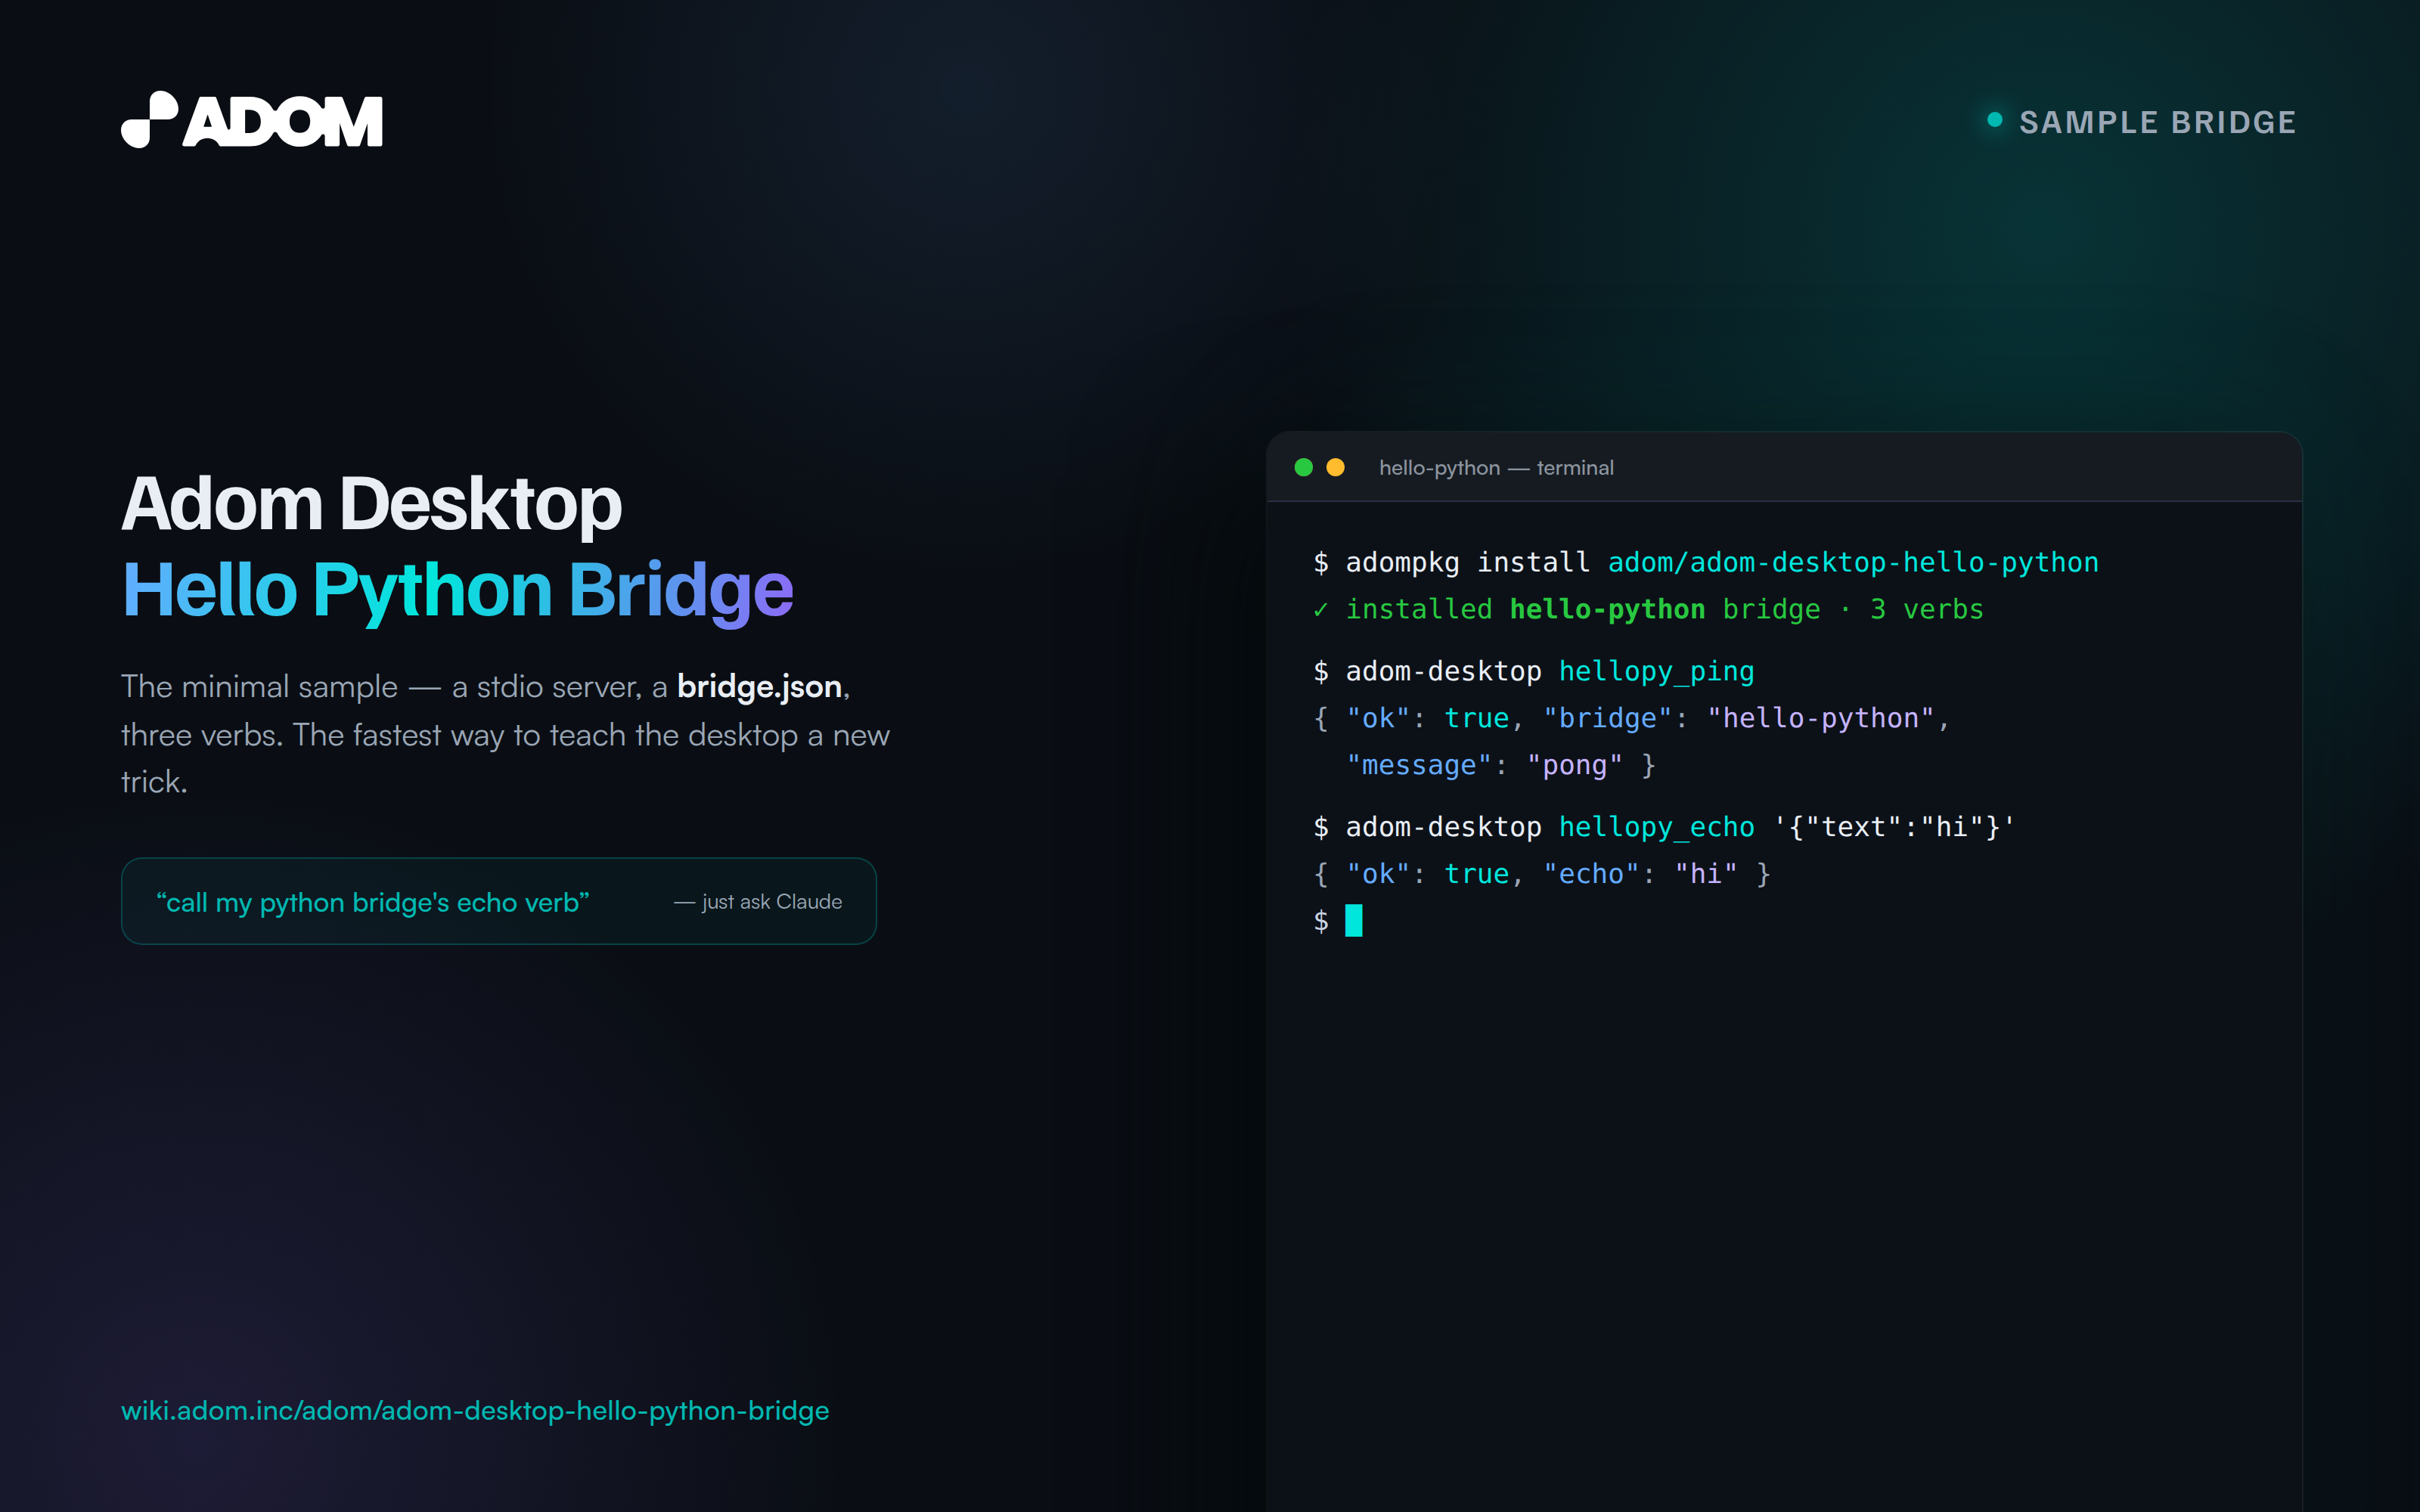2420x1512 pixels.
Task: Click the "SAMPLE BRIDGE" label
Action: pyautogui.click(x=2157, y=122)
